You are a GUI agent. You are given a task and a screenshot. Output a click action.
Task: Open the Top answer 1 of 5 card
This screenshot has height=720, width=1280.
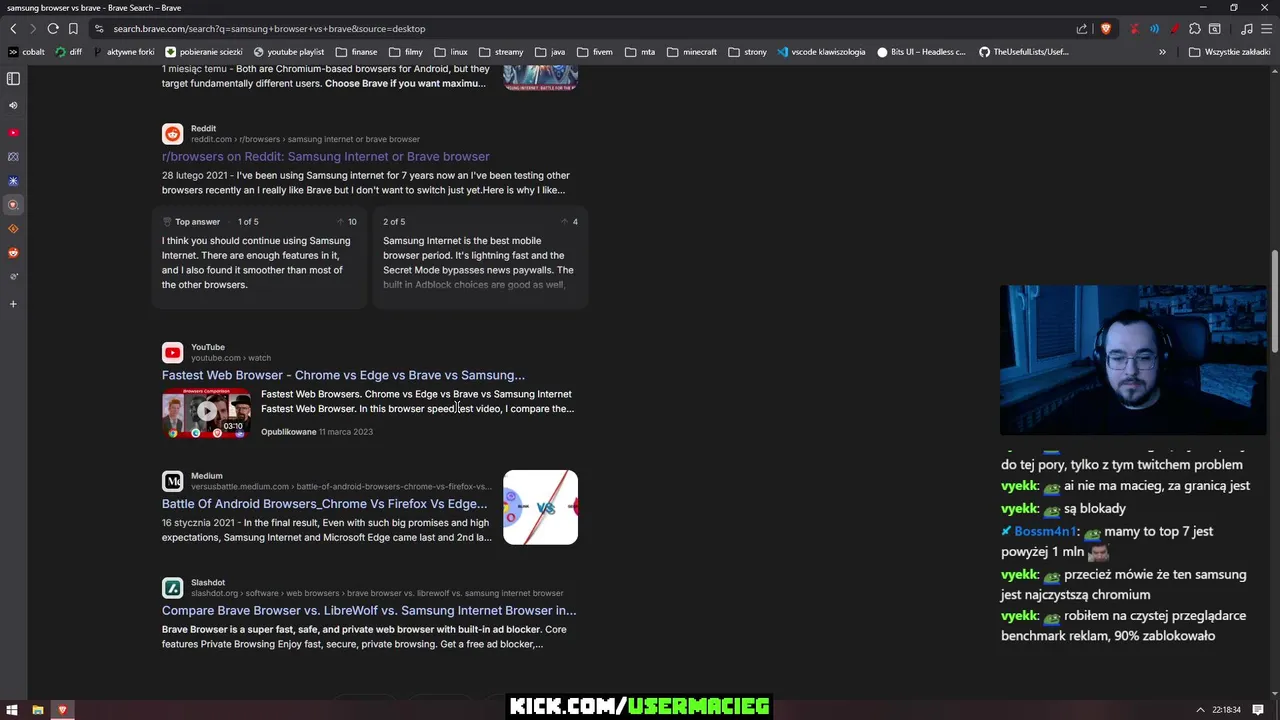[x=259, y=258]
